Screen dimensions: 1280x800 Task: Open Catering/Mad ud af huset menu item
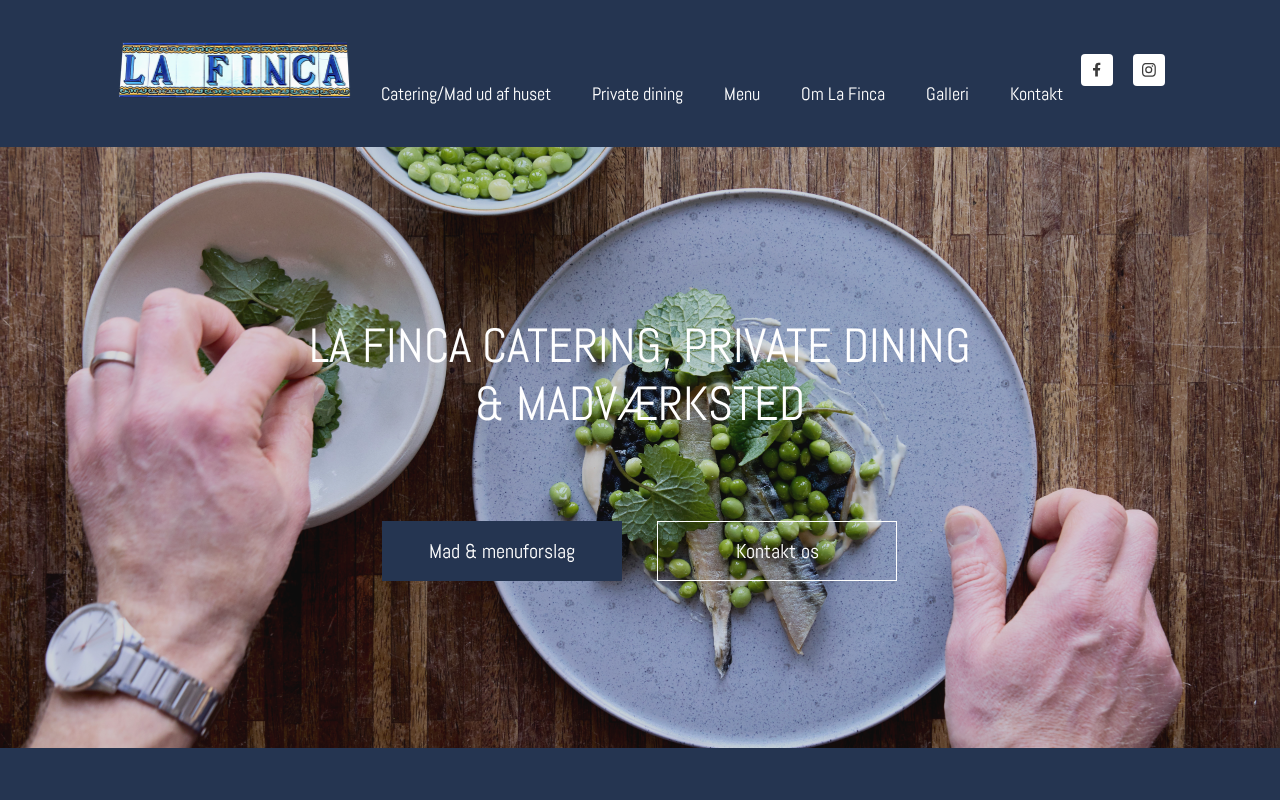coord(466,94)
